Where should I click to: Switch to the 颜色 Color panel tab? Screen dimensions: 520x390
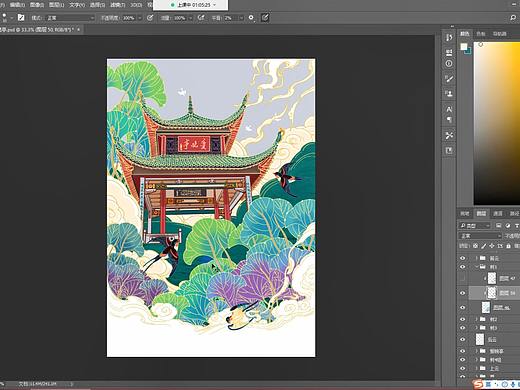[465, 34]
